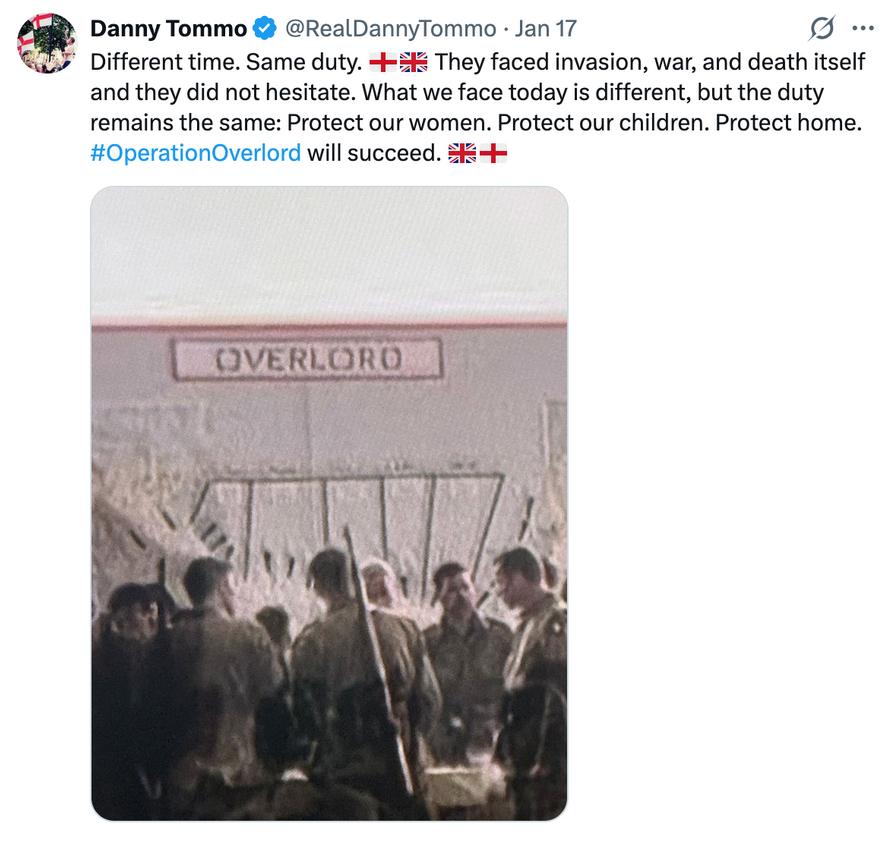892x850 pixels.
Task: Click the England flag emoji after "Same duty."
Action: [x=383, y=62]
